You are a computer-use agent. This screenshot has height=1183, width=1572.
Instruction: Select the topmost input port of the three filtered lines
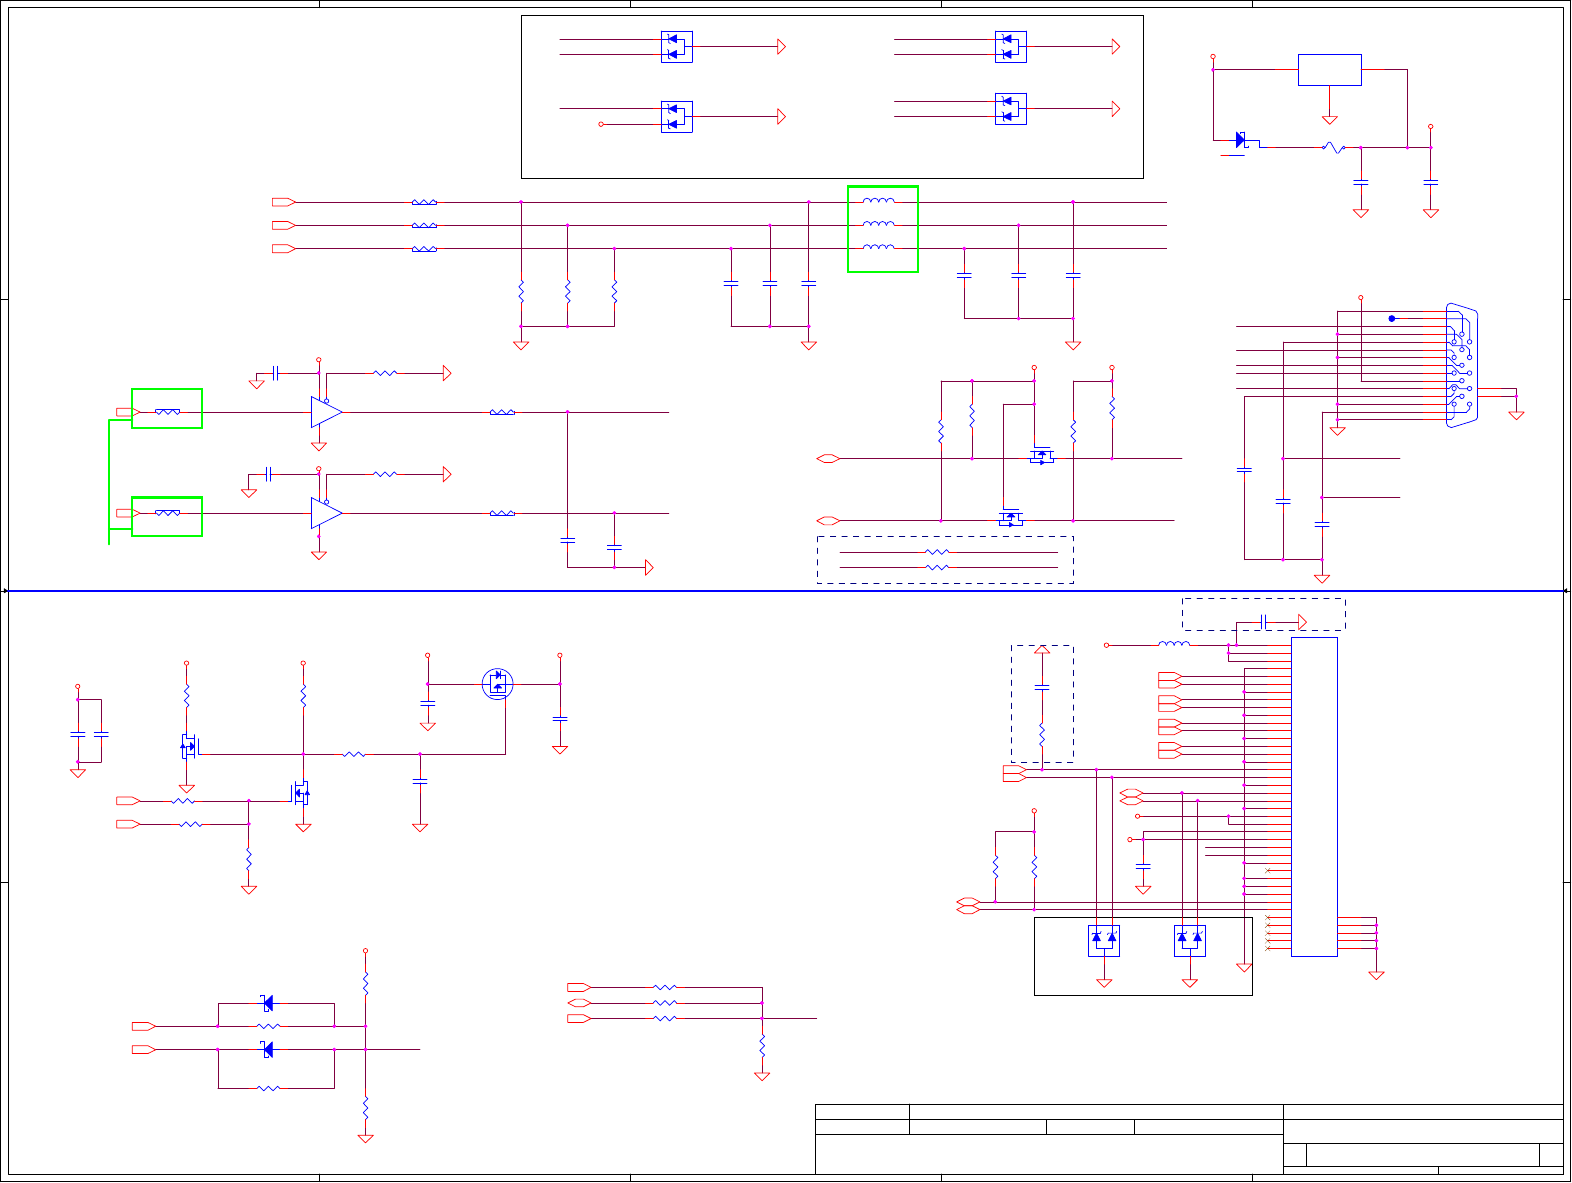(x=284, y=202)
